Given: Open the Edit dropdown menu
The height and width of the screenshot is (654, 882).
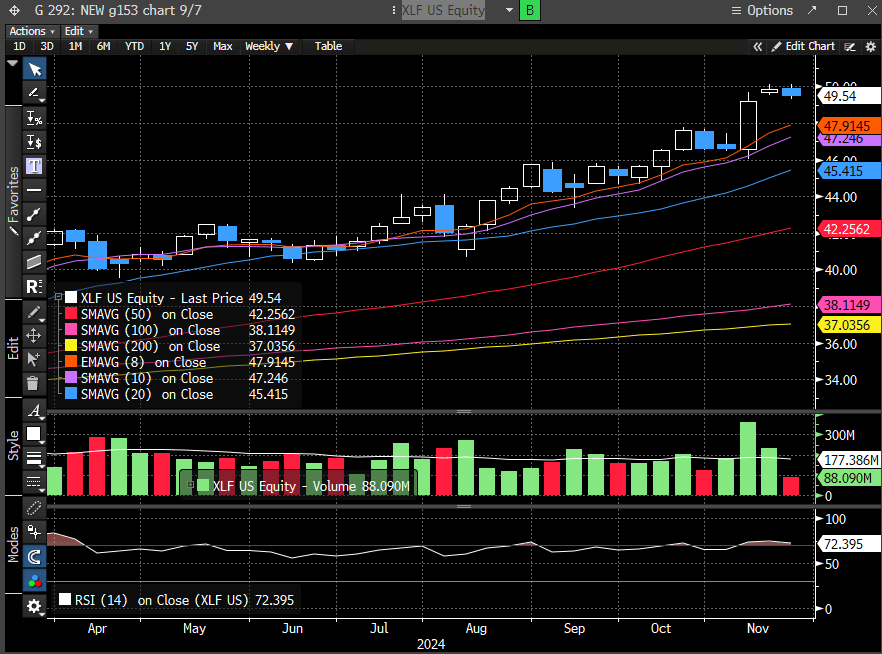Looking at the screenshot, I should pos(78,31).
